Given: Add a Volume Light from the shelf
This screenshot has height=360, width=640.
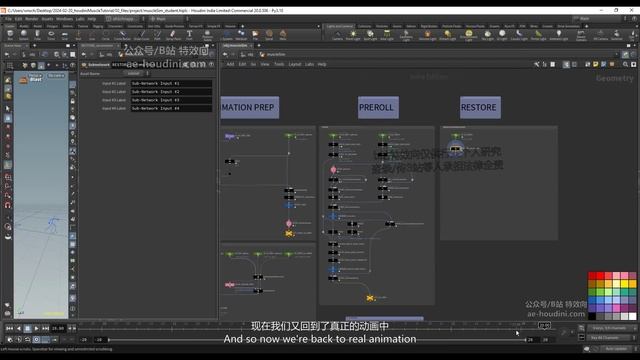Looking at the screenshot, I should pos(427,36).
